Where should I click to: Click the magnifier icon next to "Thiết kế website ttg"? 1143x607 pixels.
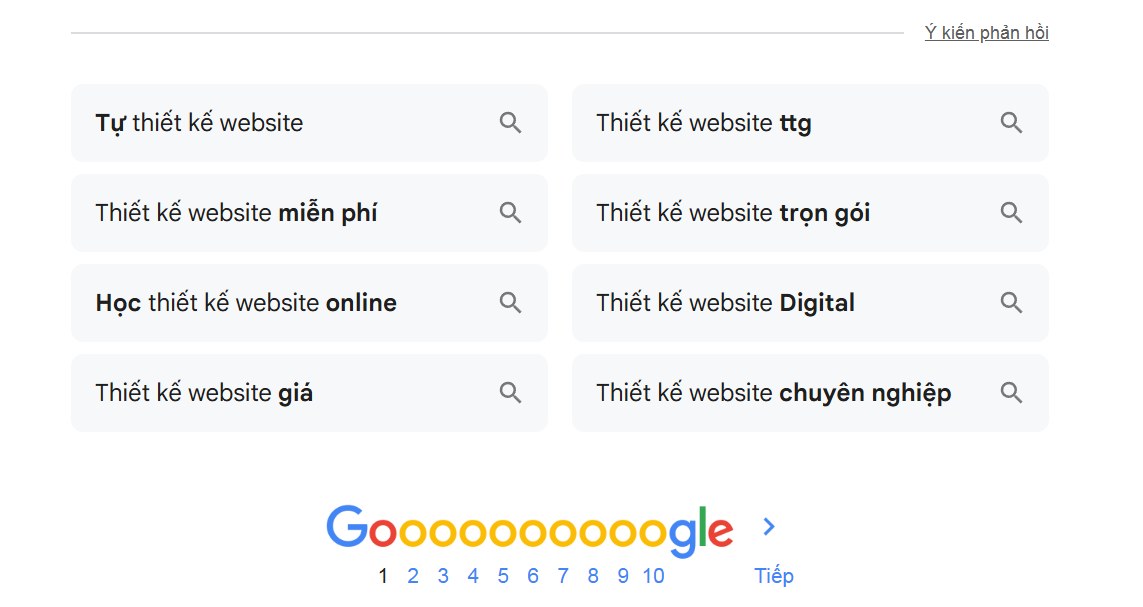(x=1011, y=122)
